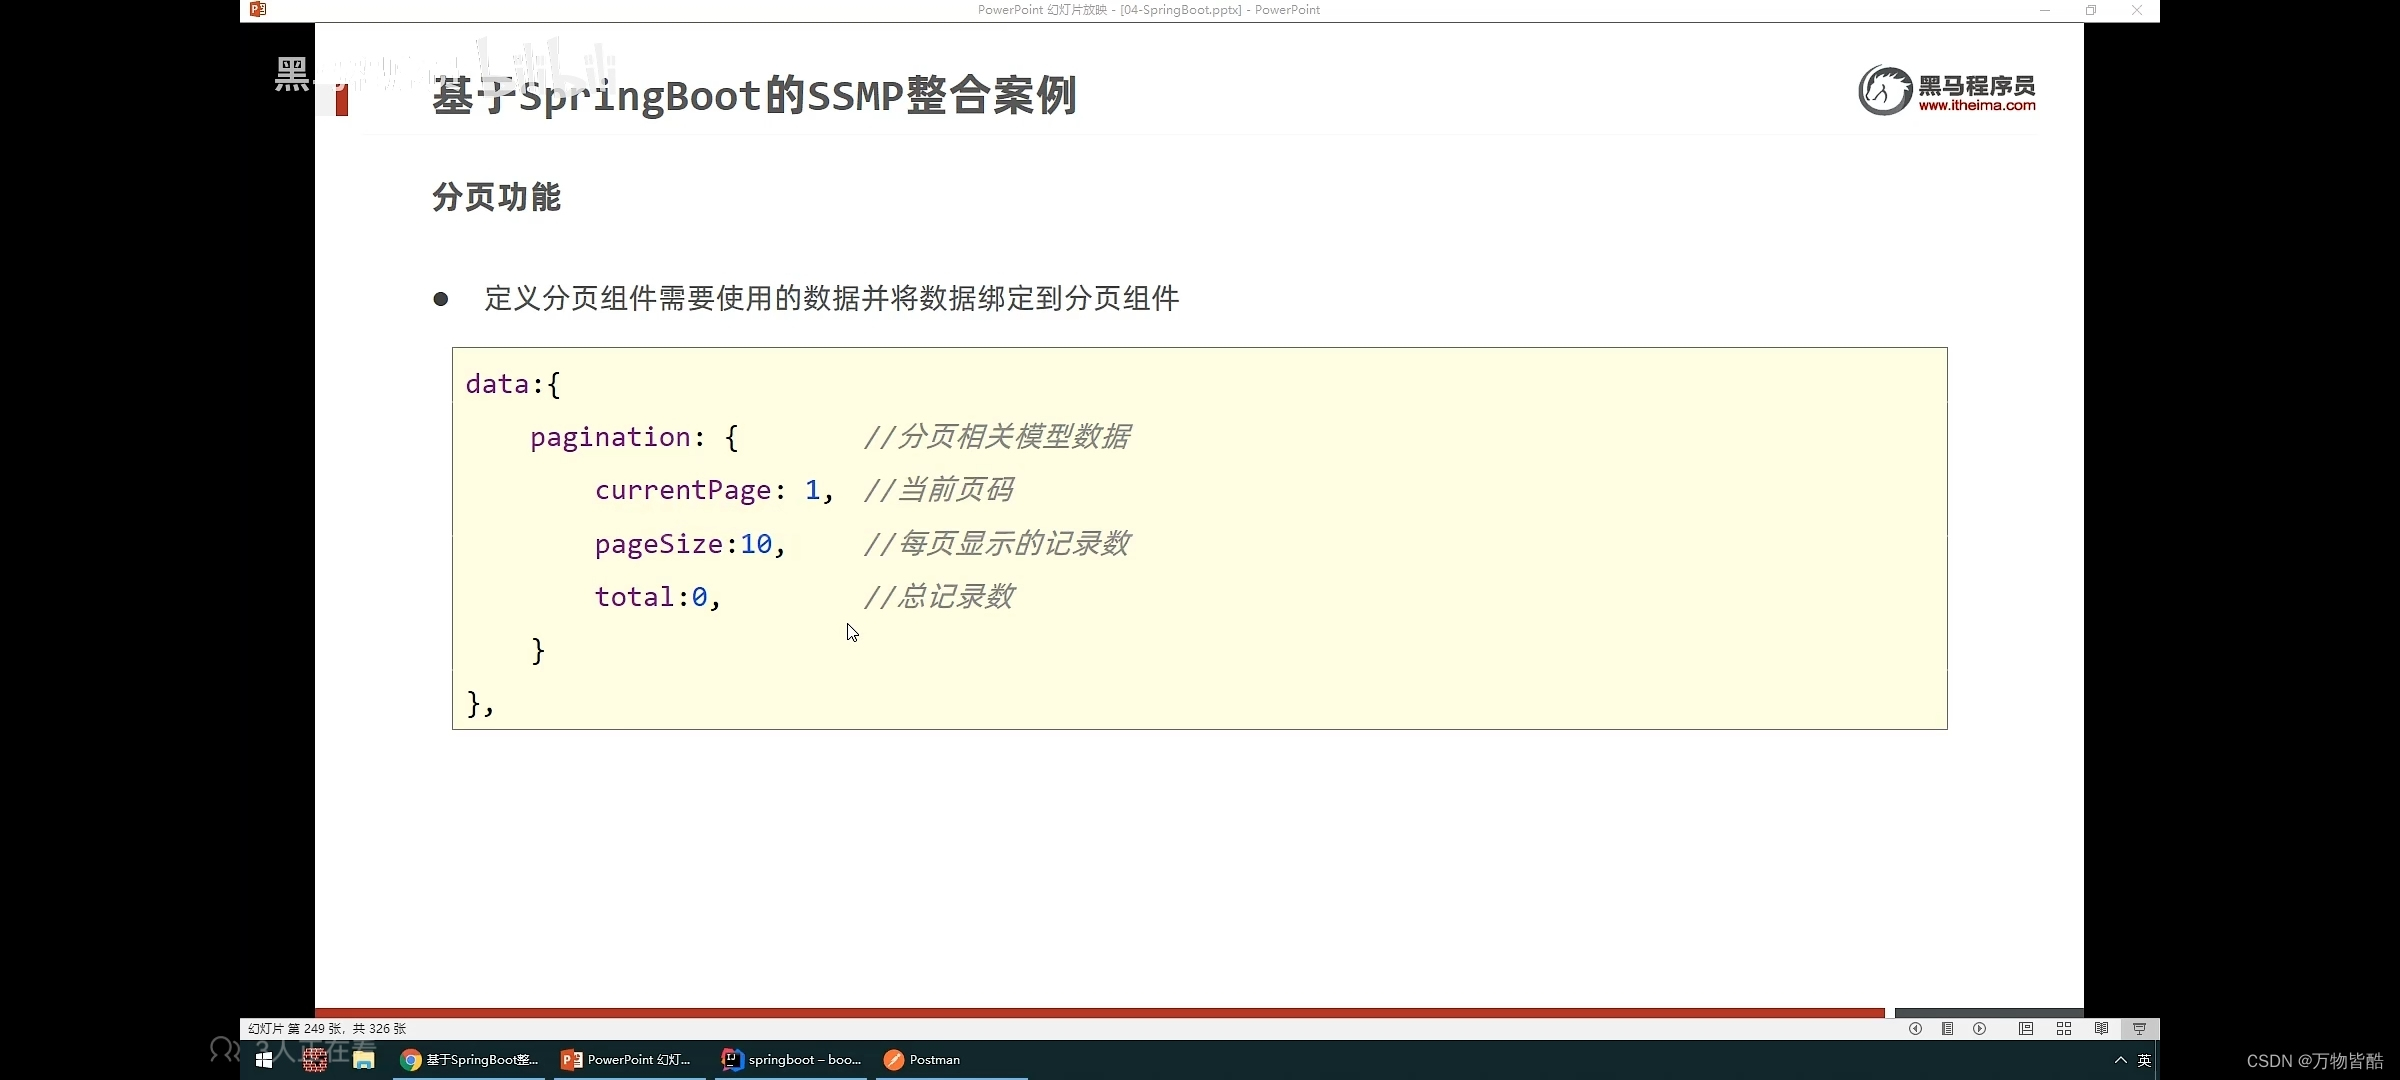Screen dimensions: 2400x1080
Task: Click the 'pagination: {' code line
Action: 634,437
